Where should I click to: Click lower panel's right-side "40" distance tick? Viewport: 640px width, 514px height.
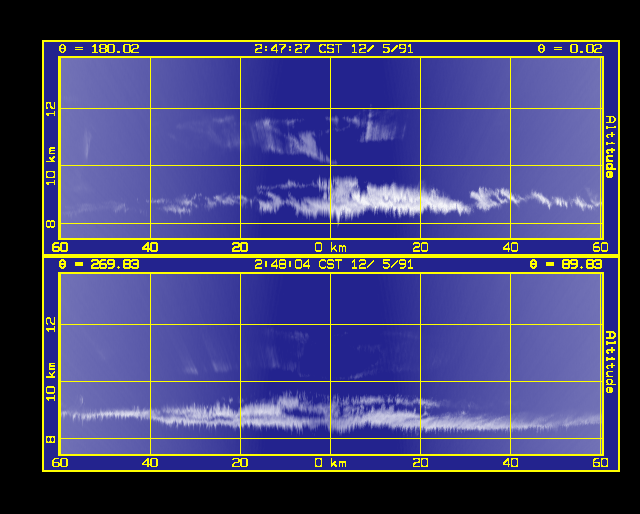click(x=510, y=463)
